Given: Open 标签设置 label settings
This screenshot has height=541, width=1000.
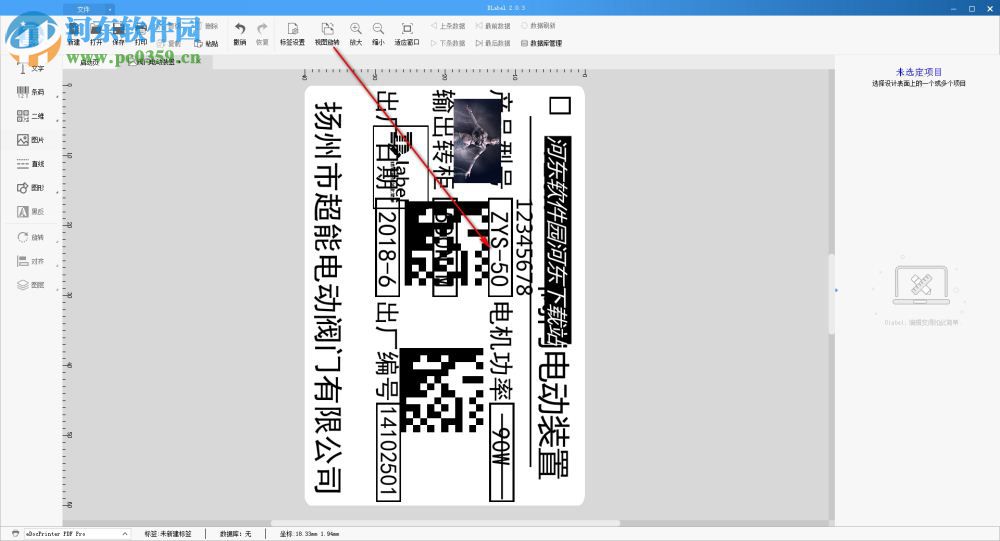Looking at the screenshot, I should (x=293, y=34).
